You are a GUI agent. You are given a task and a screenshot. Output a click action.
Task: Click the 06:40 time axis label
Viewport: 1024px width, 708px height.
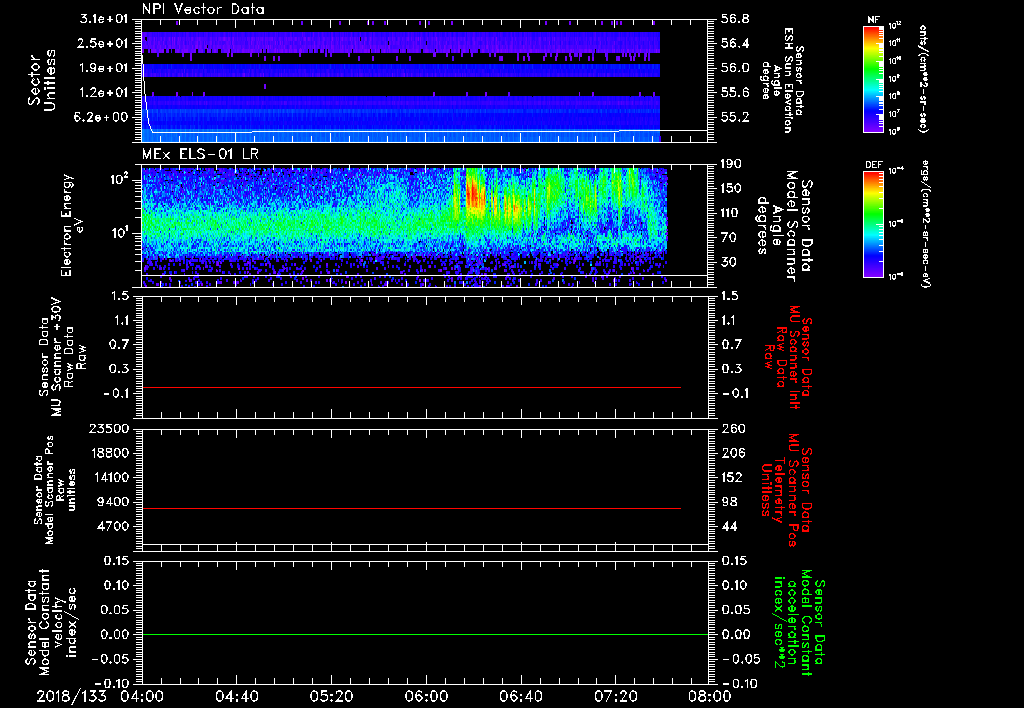click(x=520, y=696)
